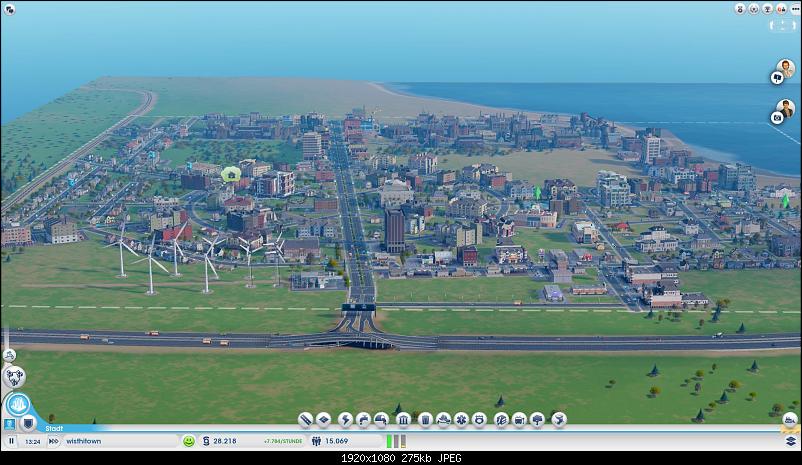Click the +7.794/STUNDE income readout
The height and width of the screenshot is (465, 802).
click(283, 441)
